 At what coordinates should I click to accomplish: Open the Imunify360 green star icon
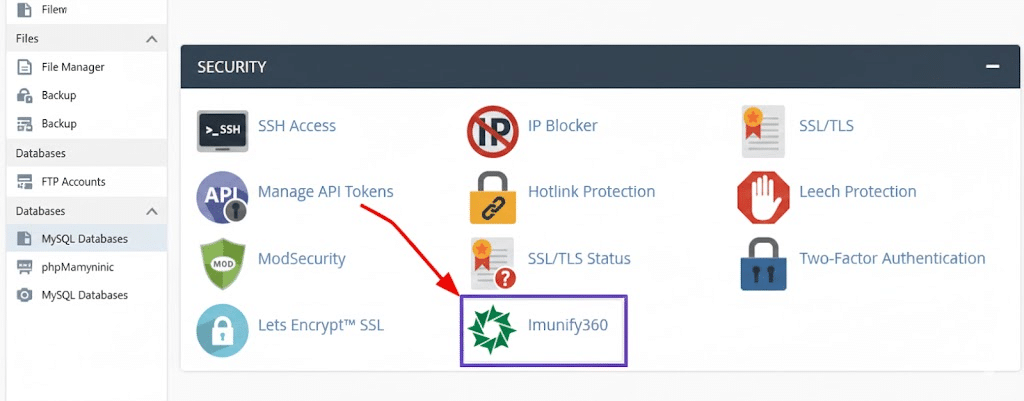[x=492, y=330]
